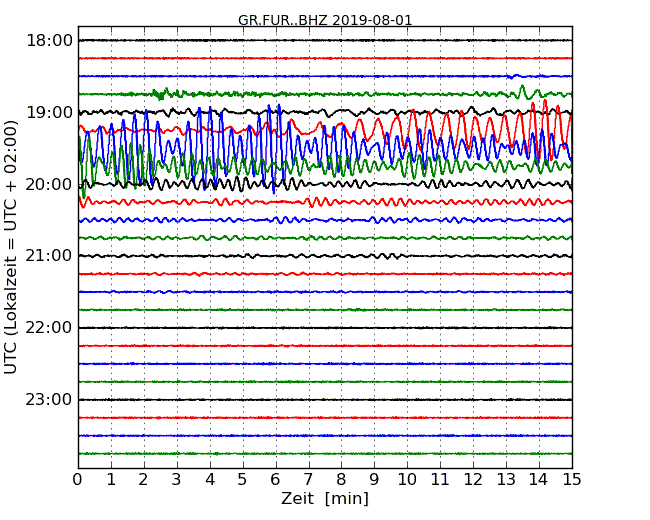The image size is (650, 520).
Task: Click x-axis tick label 11
Action: click(440, 479)
